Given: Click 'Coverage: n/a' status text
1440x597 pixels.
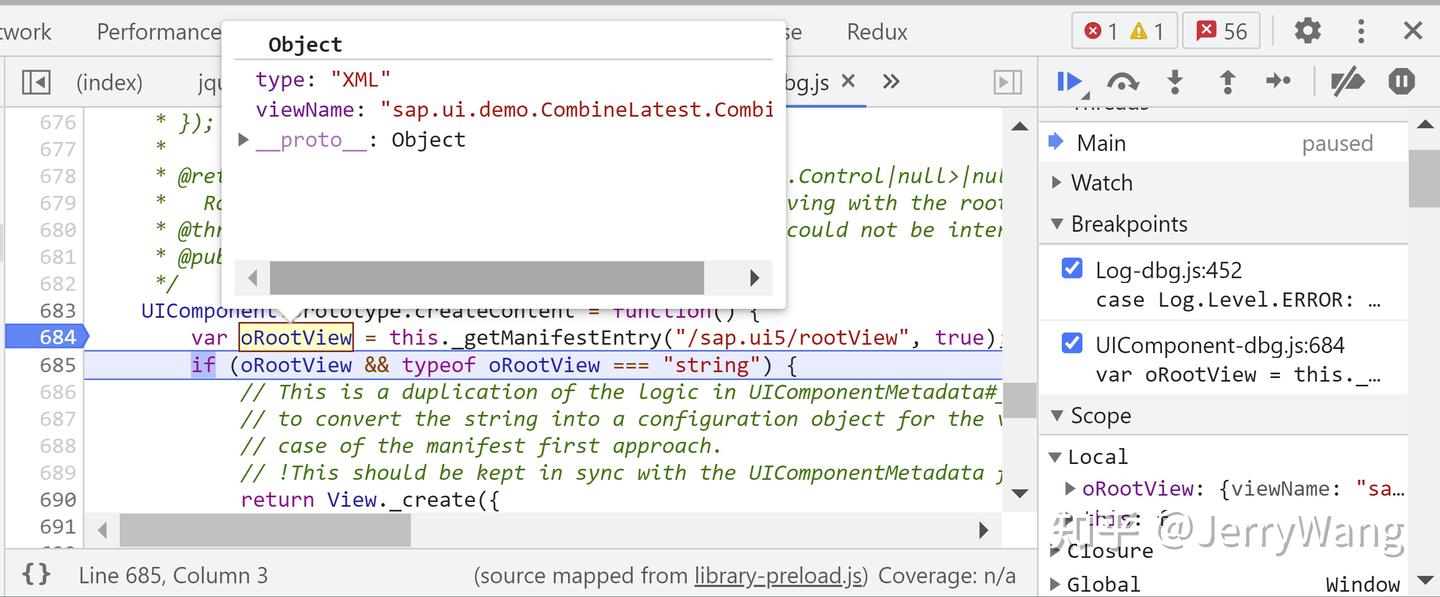Looking at the screenshot, I should (946, 575).
